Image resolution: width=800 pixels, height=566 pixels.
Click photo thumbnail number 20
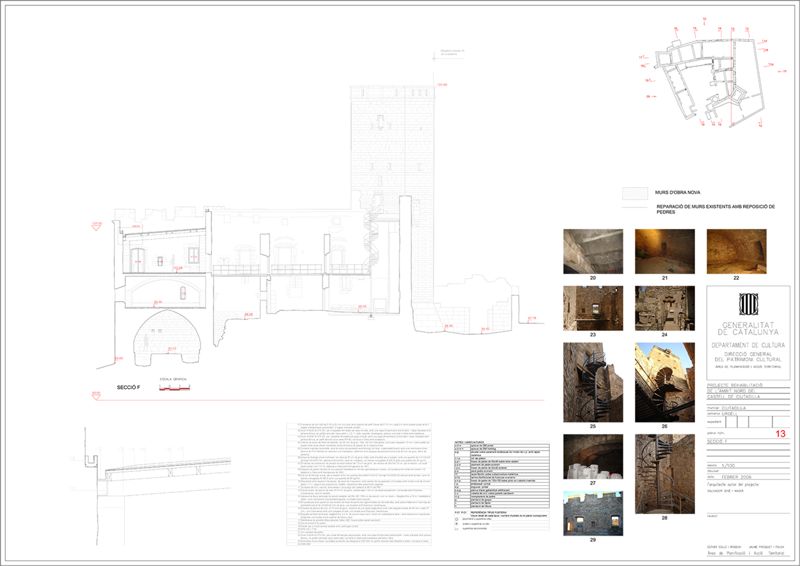pos(593,250)
